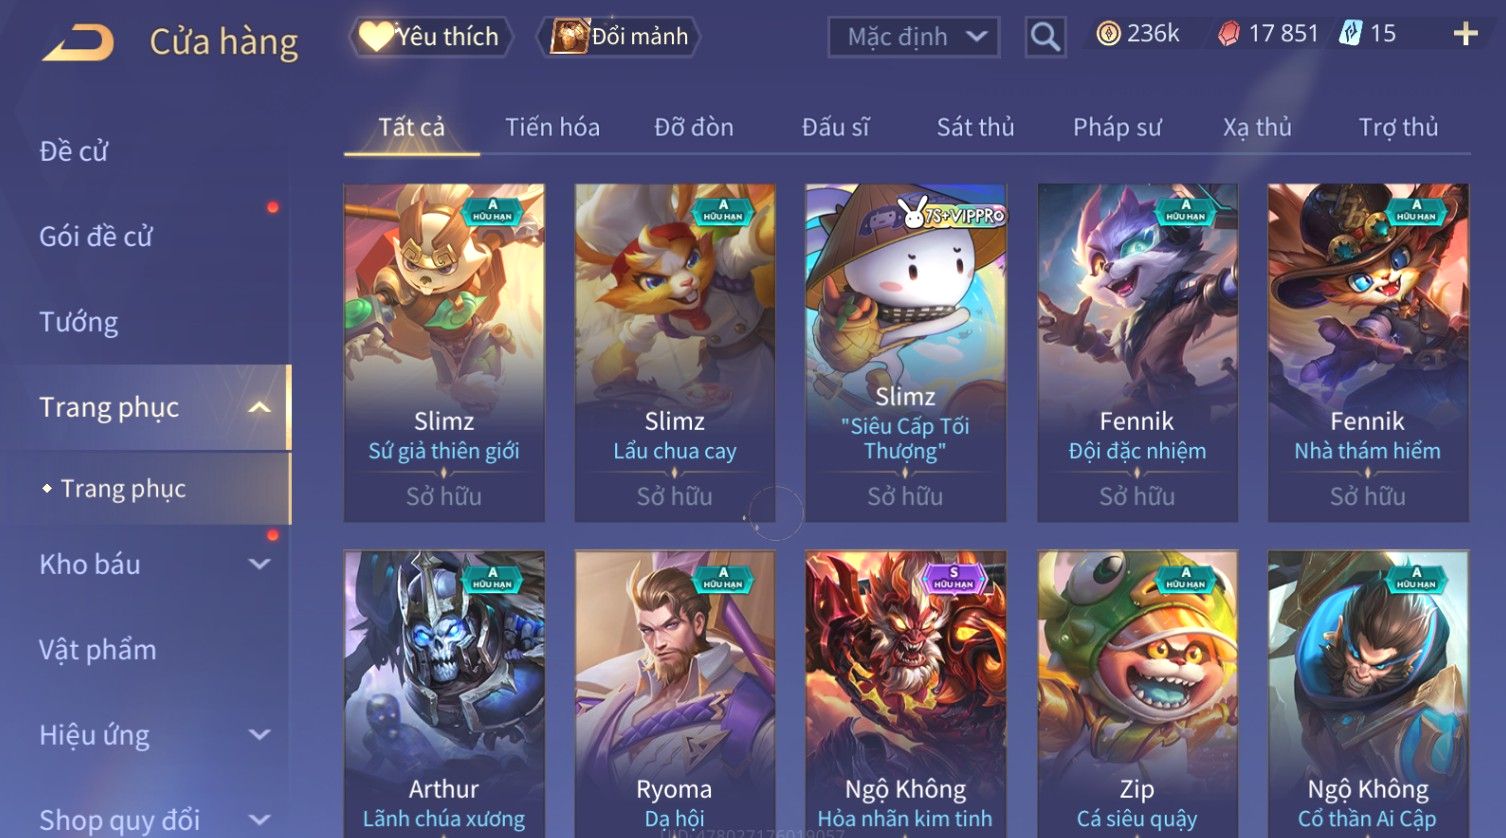This screenshot has height=838, width=1506.
Task: Open Tướng in the sidebar
Action: (x=79, y=322)
